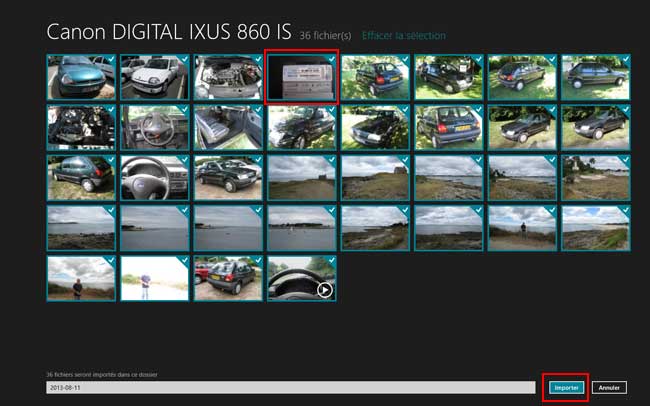The height and width of the screenshot is (406, 650).
Task: Click the 'Effacer la sélection' link
Action: point(404,36)
